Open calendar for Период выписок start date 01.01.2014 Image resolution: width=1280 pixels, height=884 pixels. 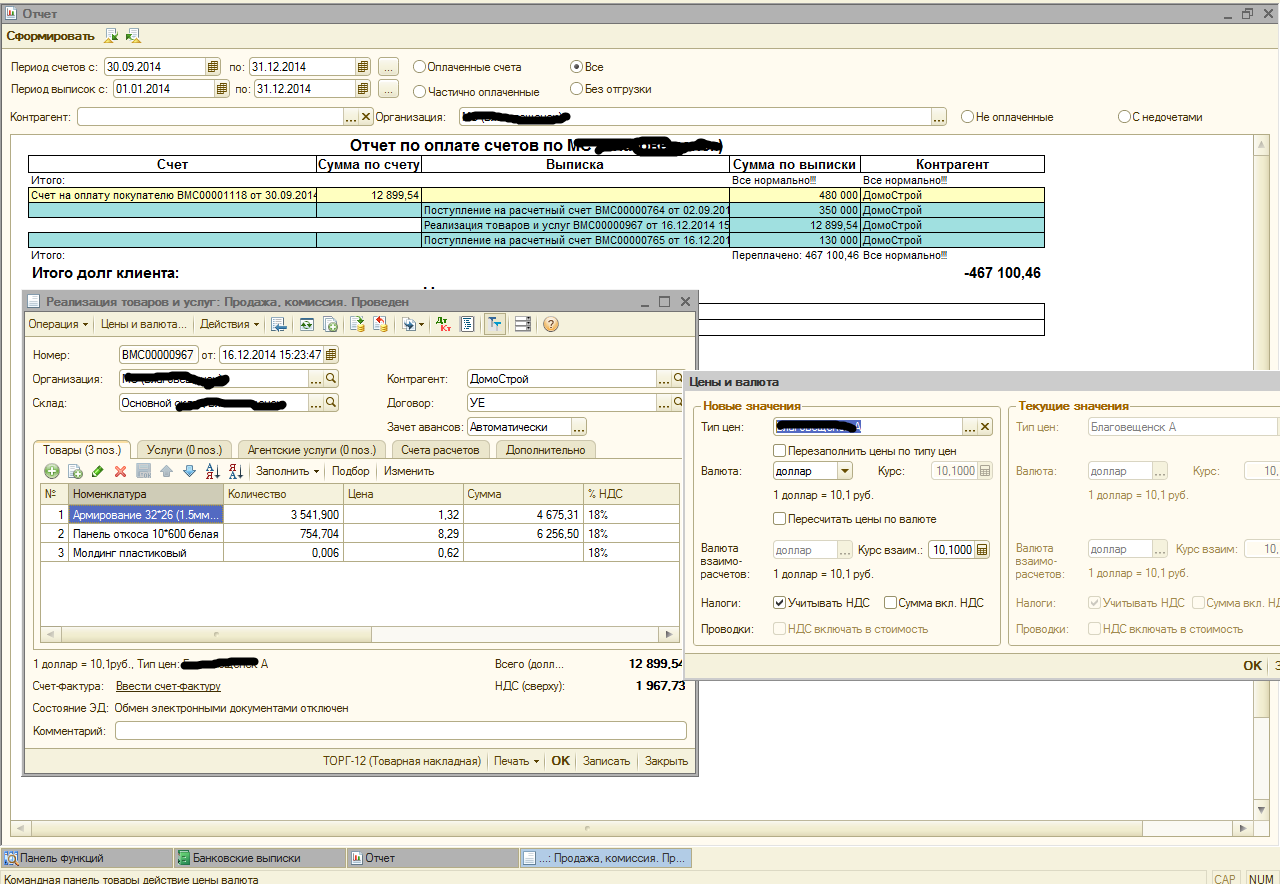[221, 89]
